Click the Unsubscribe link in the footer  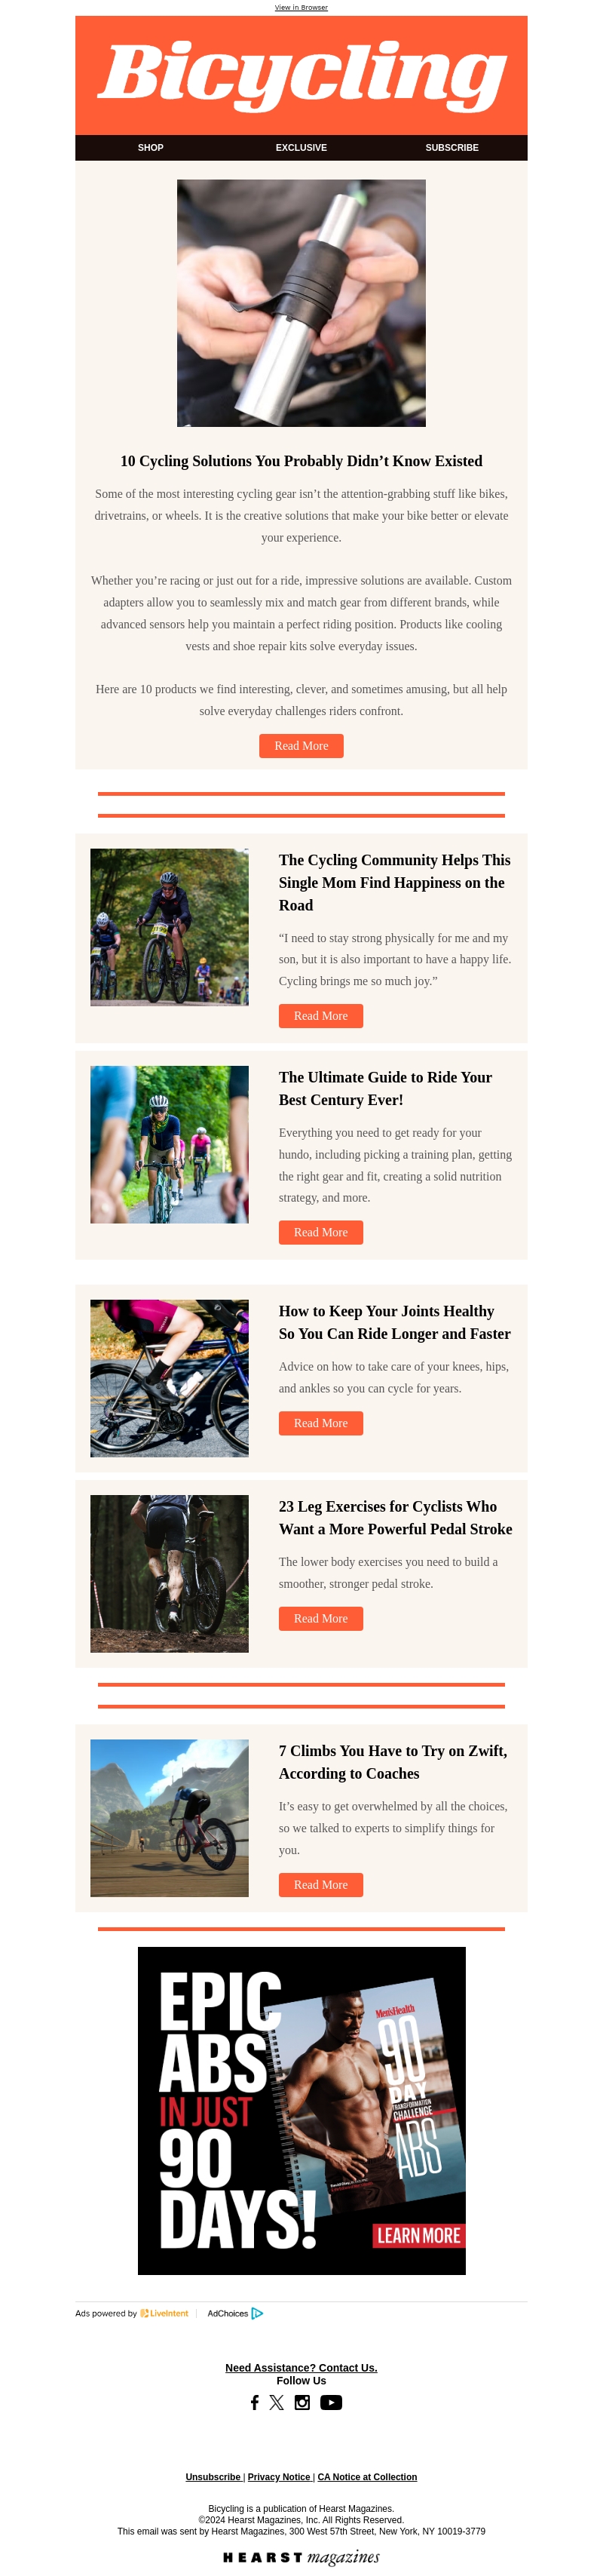pyautogui.click(x=213, y=2477)
